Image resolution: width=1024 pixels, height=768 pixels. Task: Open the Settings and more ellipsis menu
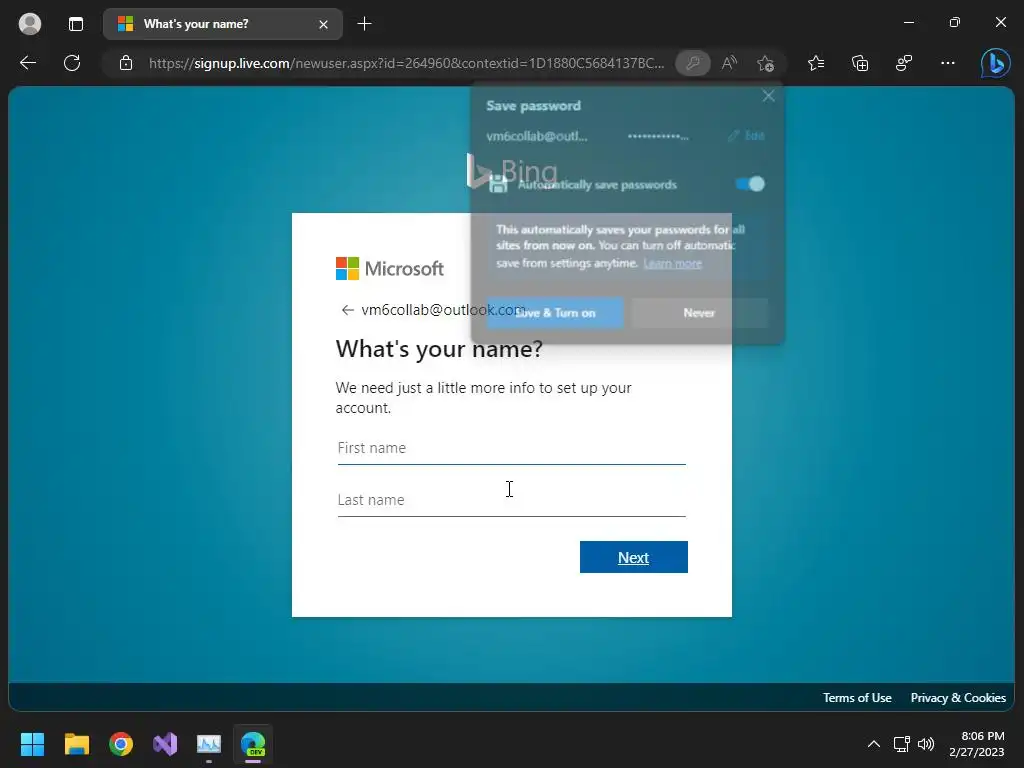click(948, 63)
